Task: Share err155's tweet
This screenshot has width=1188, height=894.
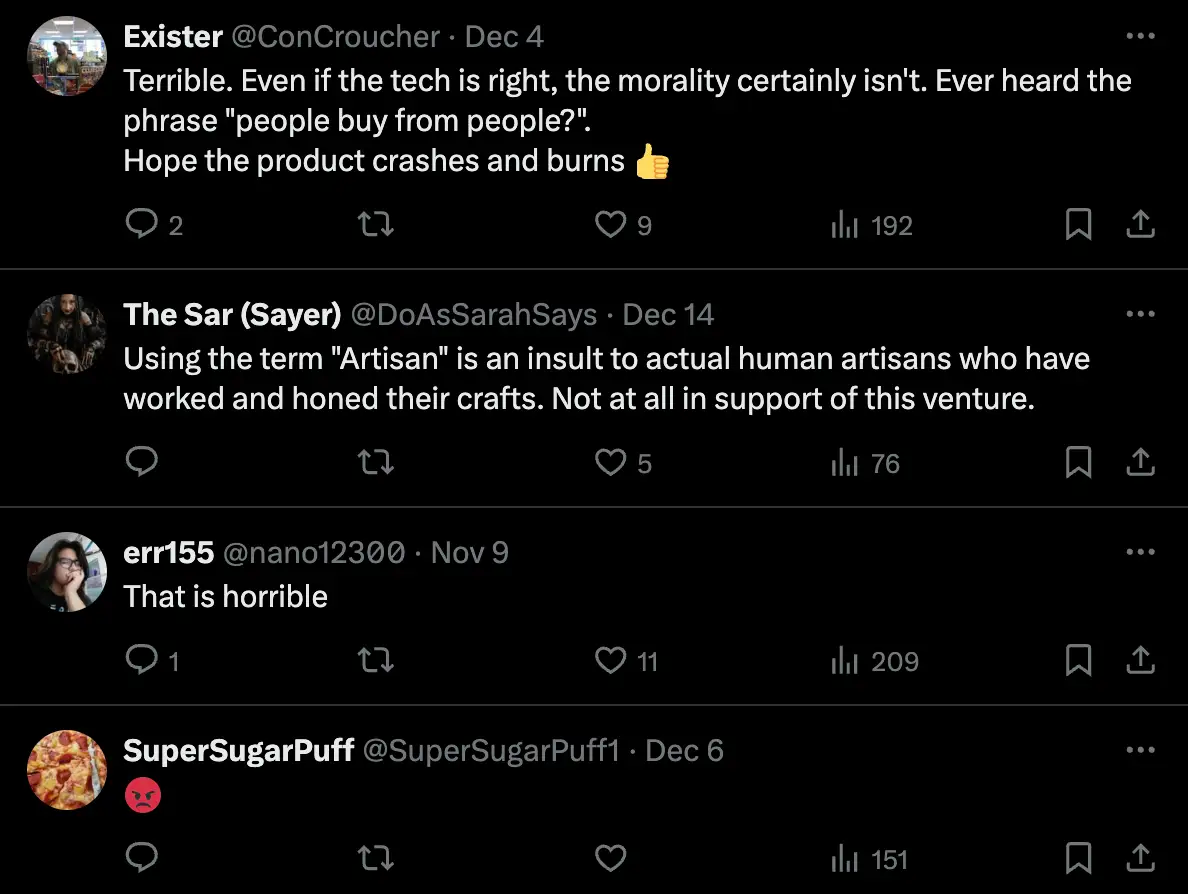Action: click(x=1140, y=660)
